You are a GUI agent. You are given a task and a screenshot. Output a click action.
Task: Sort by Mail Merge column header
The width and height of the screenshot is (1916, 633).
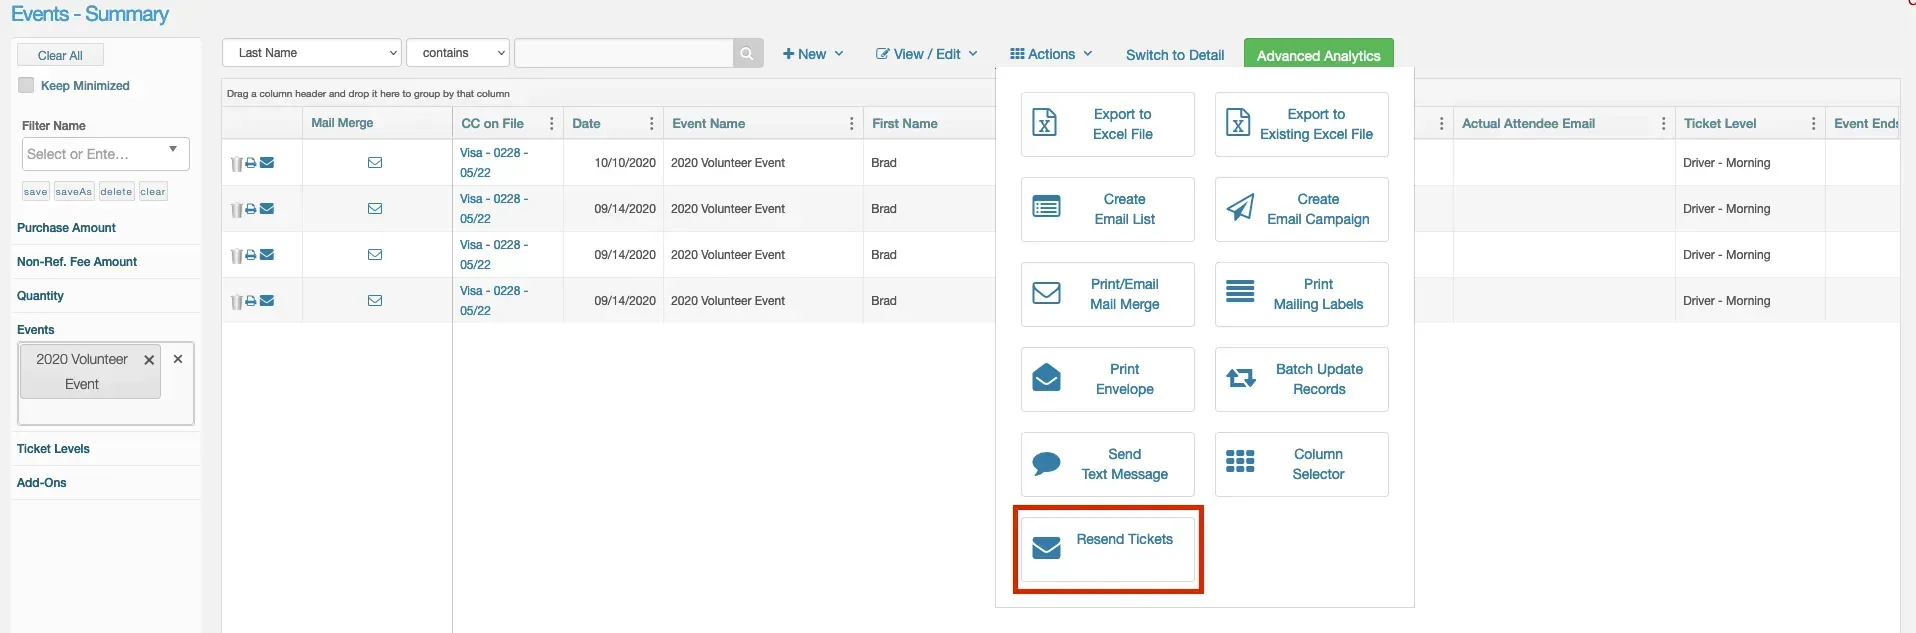click(x=342, y=123)
